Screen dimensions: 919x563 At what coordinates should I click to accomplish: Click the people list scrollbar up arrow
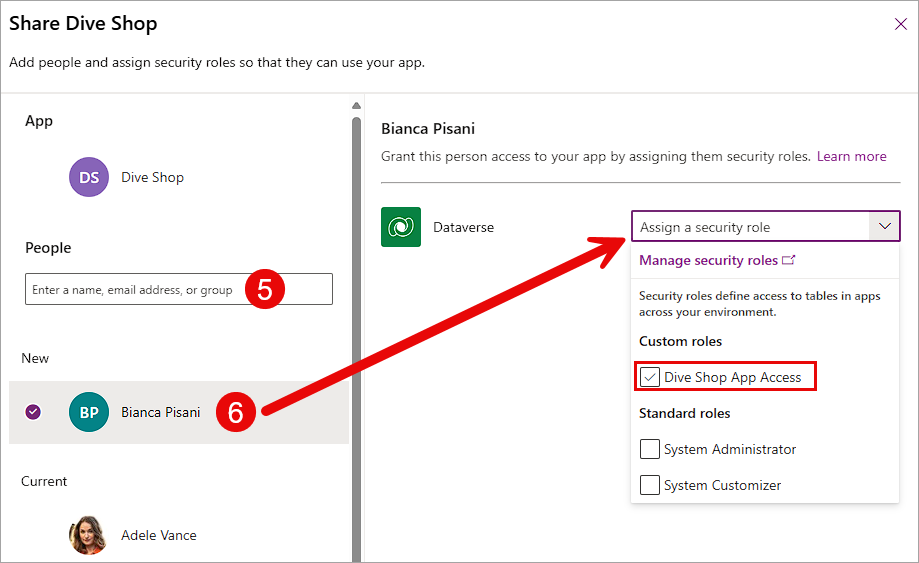356,105
